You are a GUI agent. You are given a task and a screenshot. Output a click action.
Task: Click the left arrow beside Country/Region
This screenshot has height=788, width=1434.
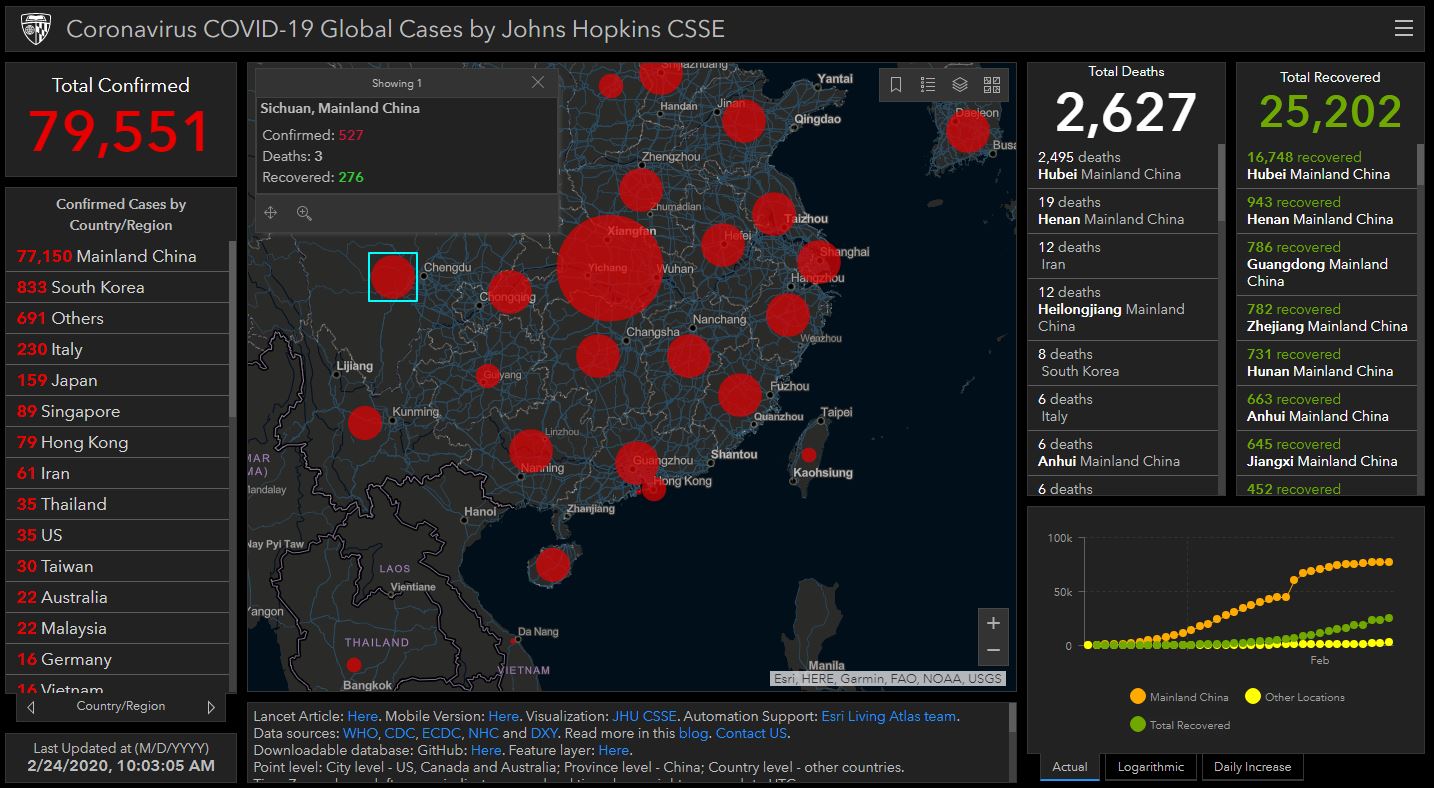pos(31,707)
